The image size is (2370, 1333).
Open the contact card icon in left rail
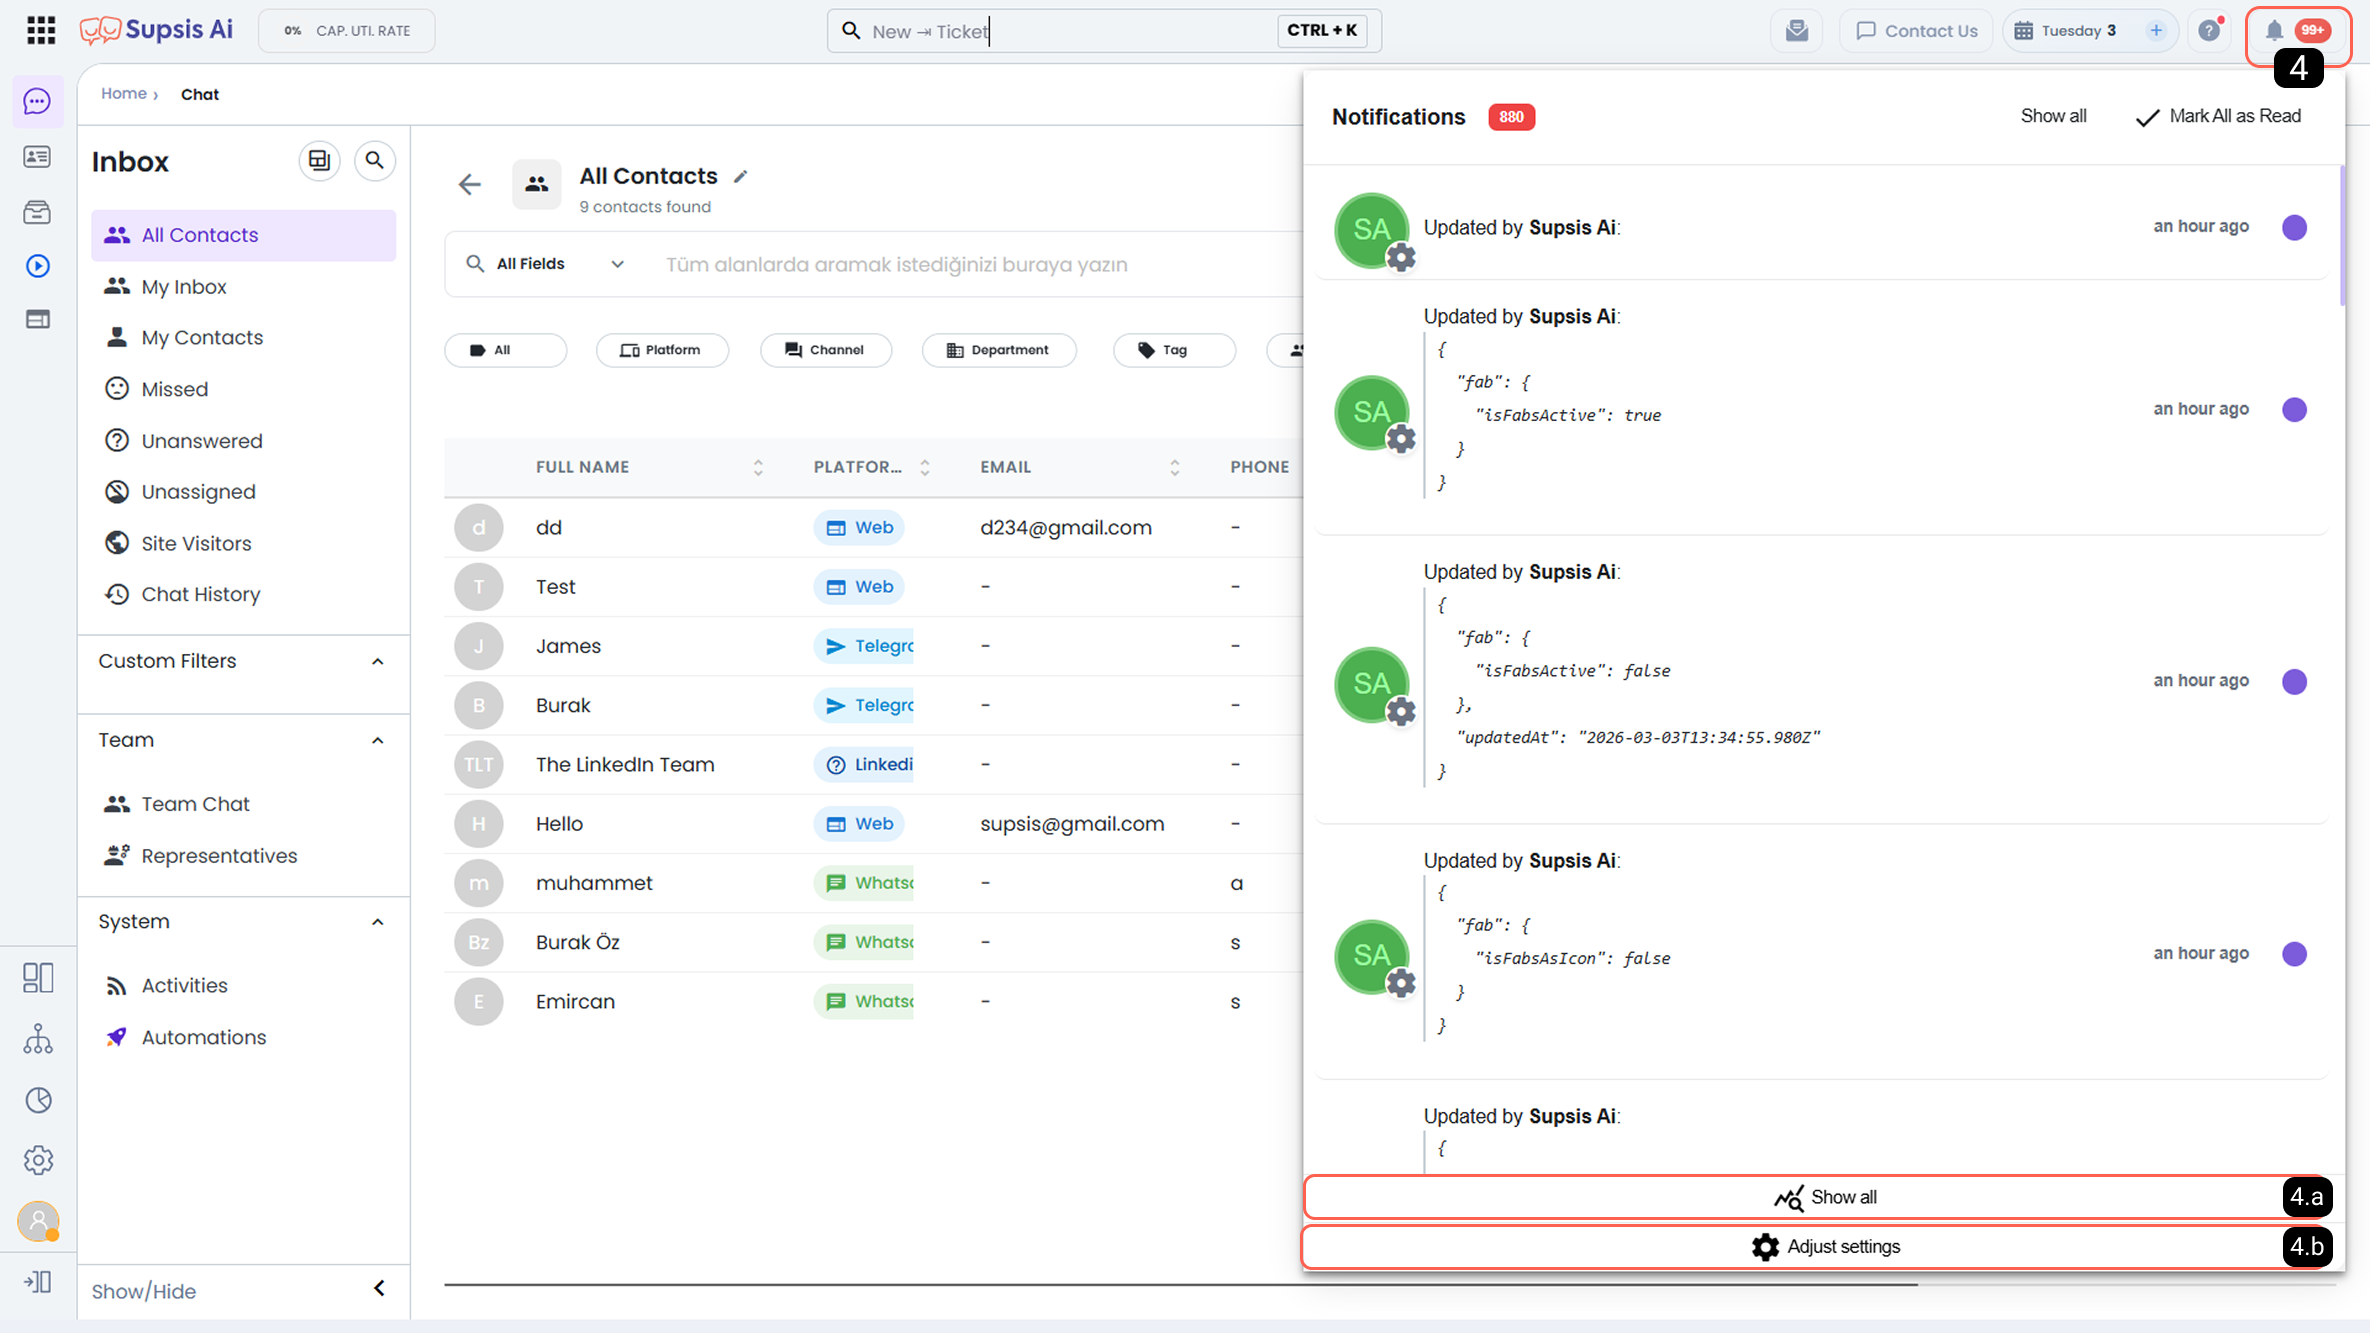[38, 157]
